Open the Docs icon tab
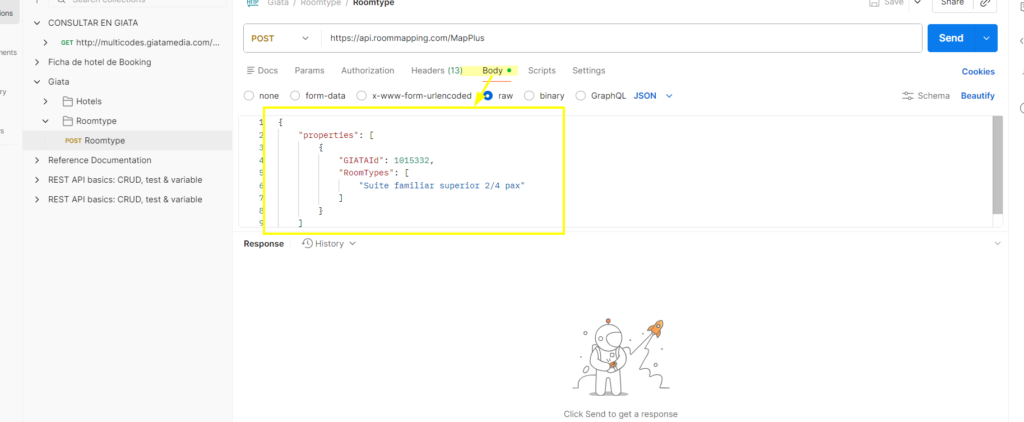 point(250,71)
